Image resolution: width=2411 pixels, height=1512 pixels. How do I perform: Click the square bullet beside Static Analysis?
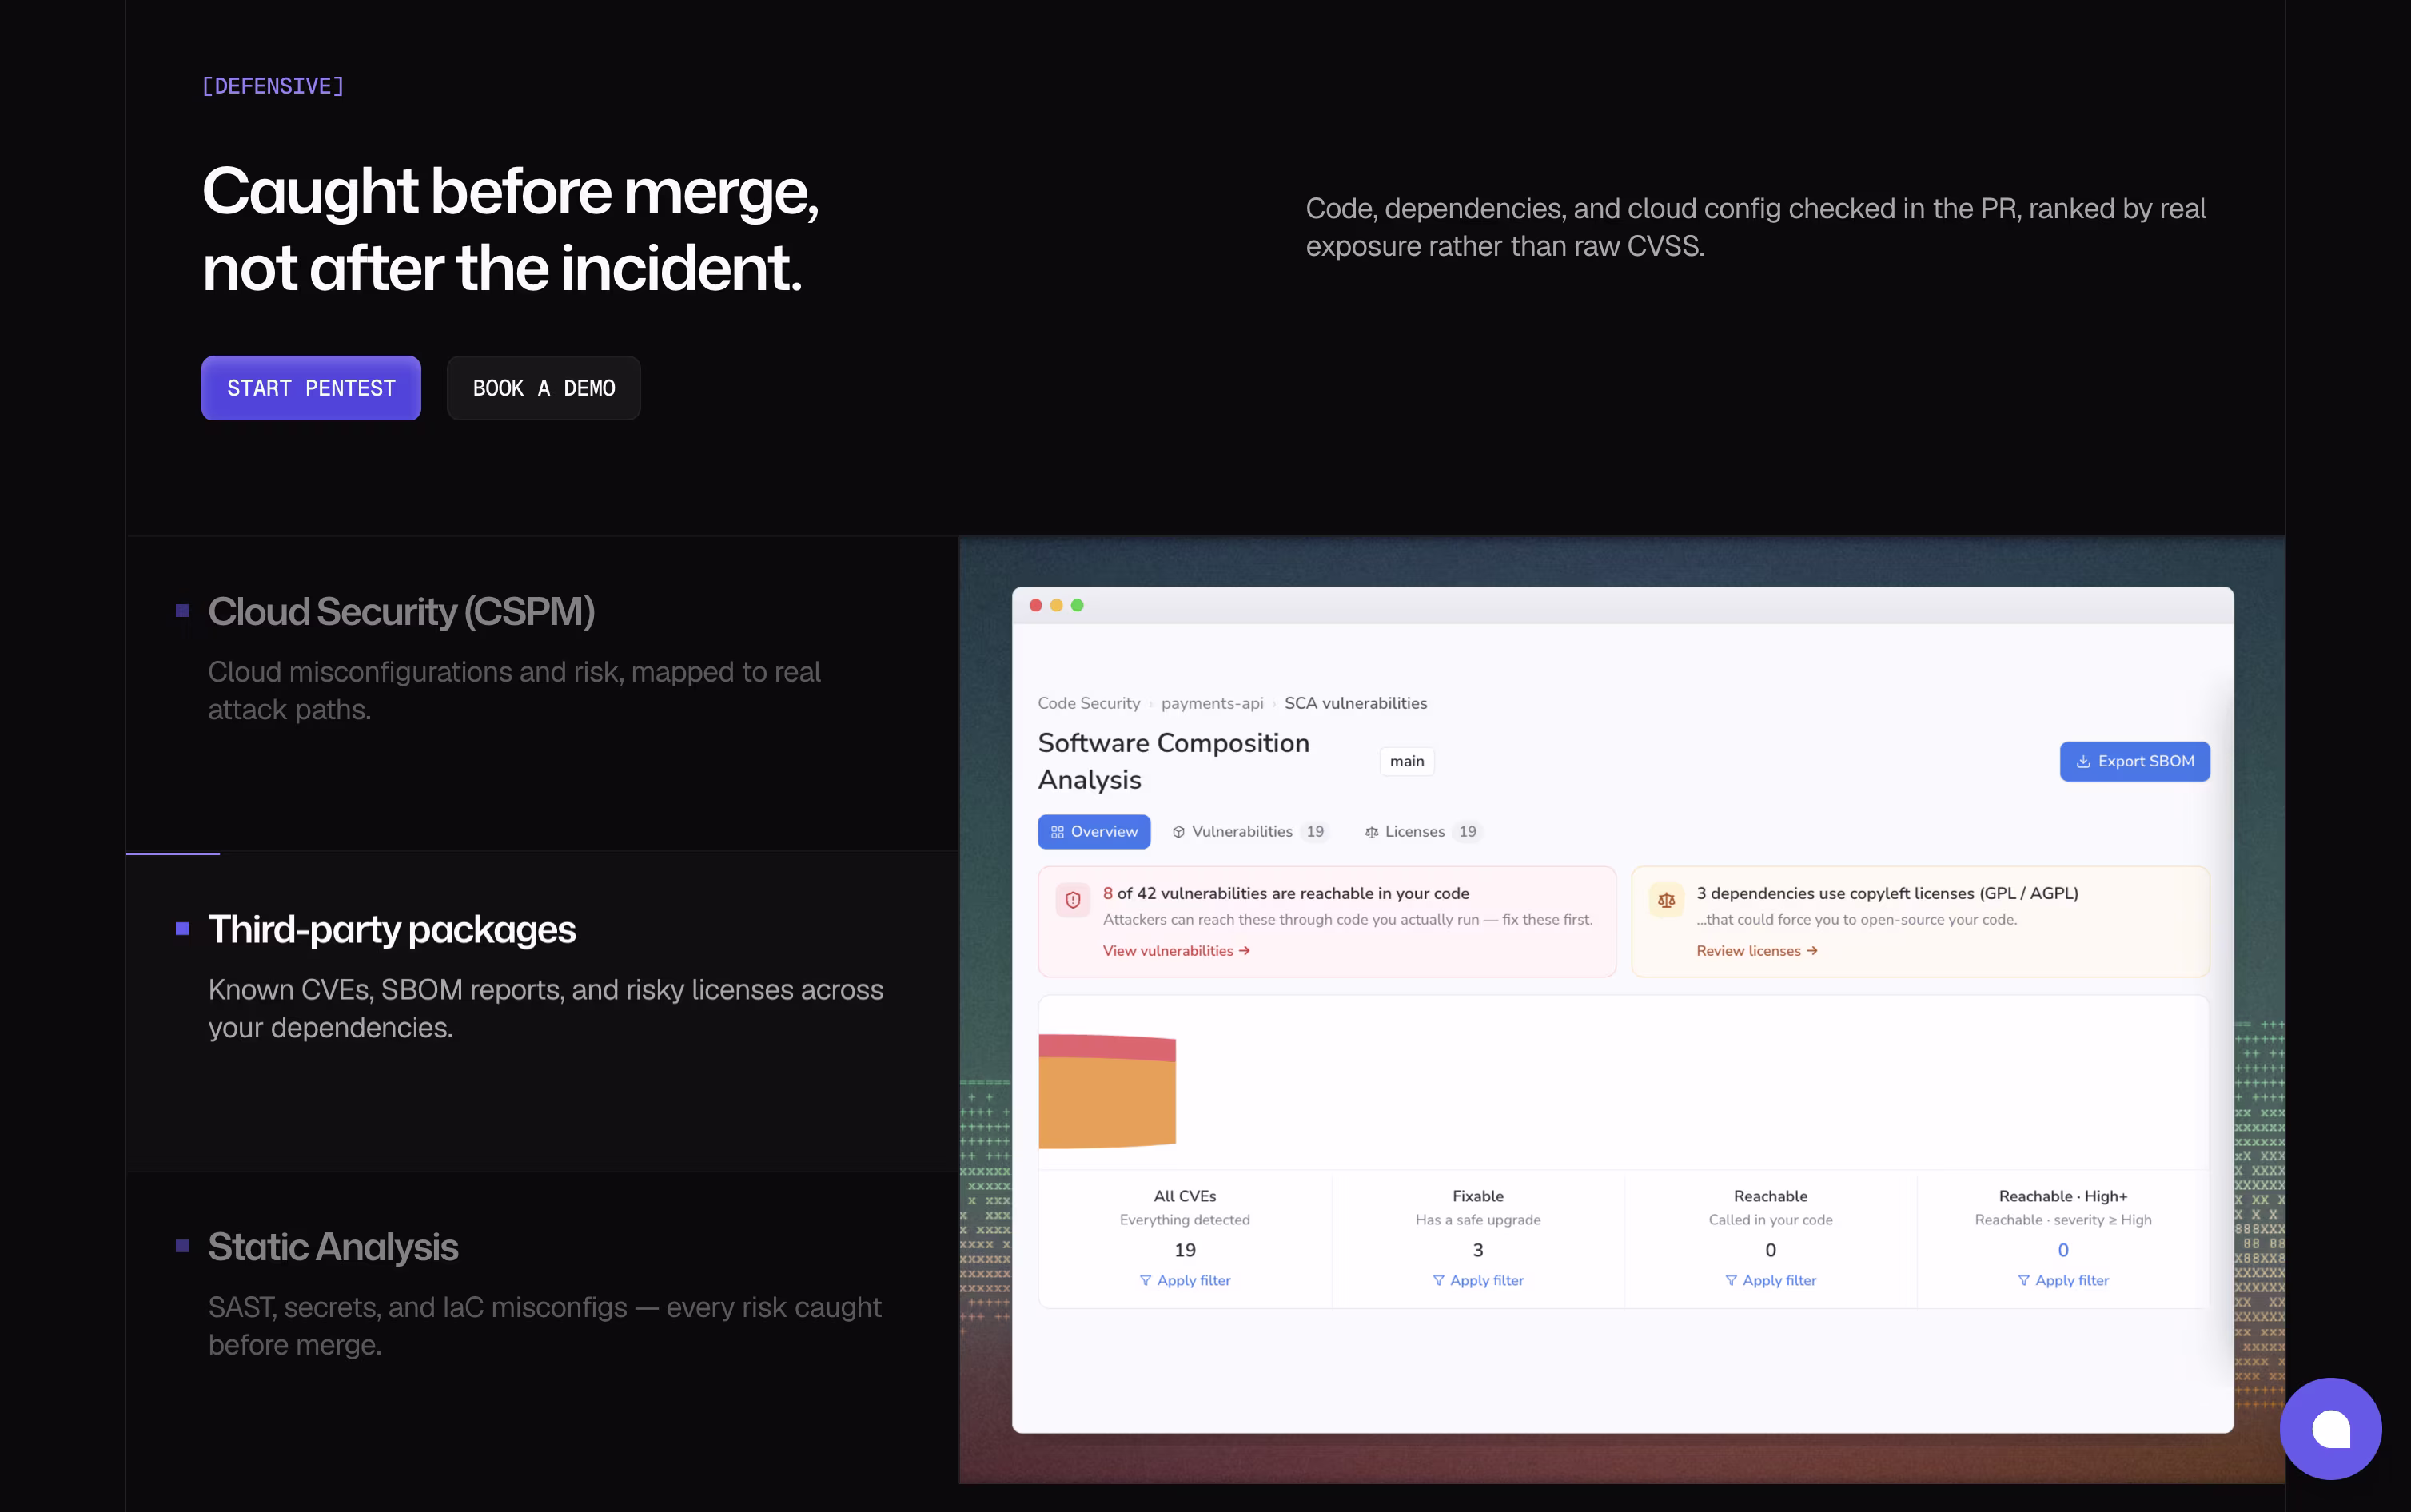(182, 1246)
